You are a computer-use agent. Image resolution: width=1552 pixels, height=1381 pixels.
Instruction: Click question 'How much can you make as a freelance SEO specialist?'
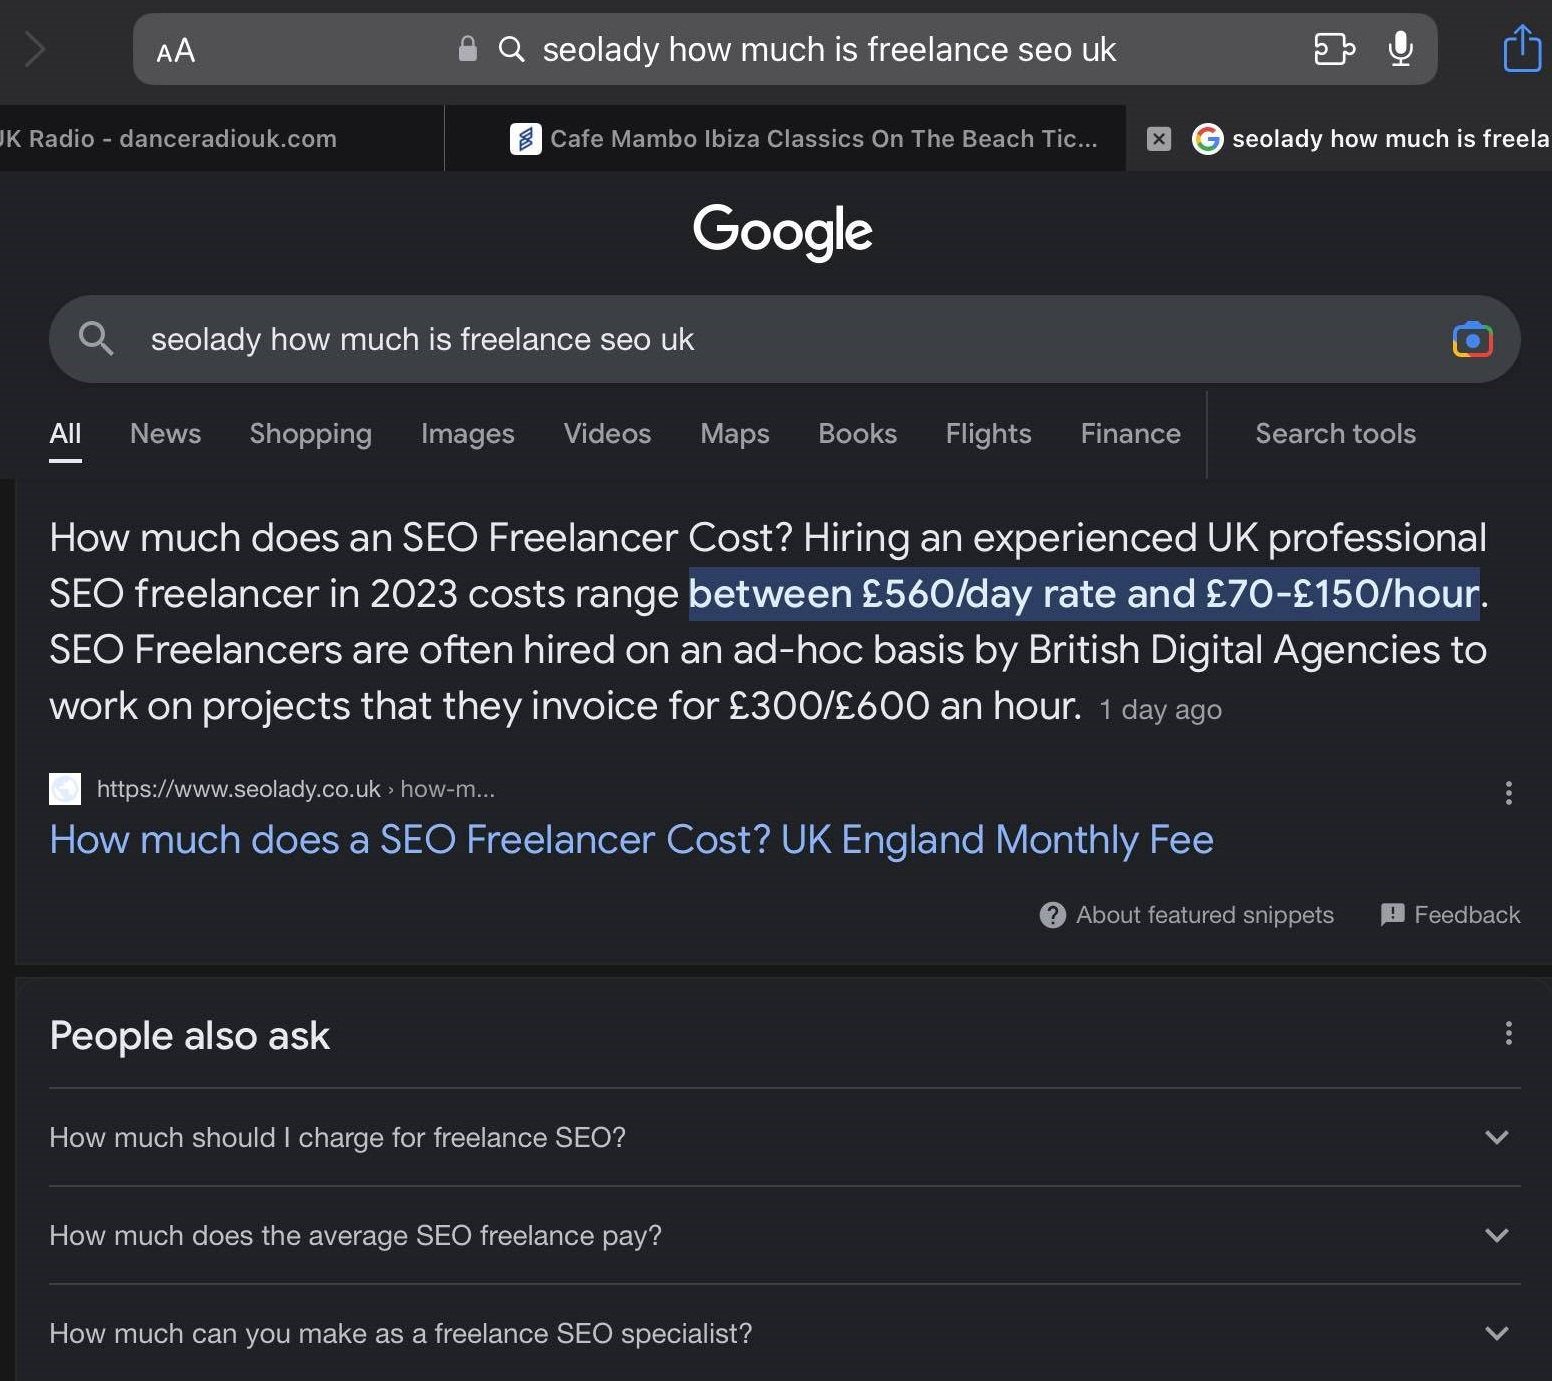pyautogui.click(x=400, y=1334)
